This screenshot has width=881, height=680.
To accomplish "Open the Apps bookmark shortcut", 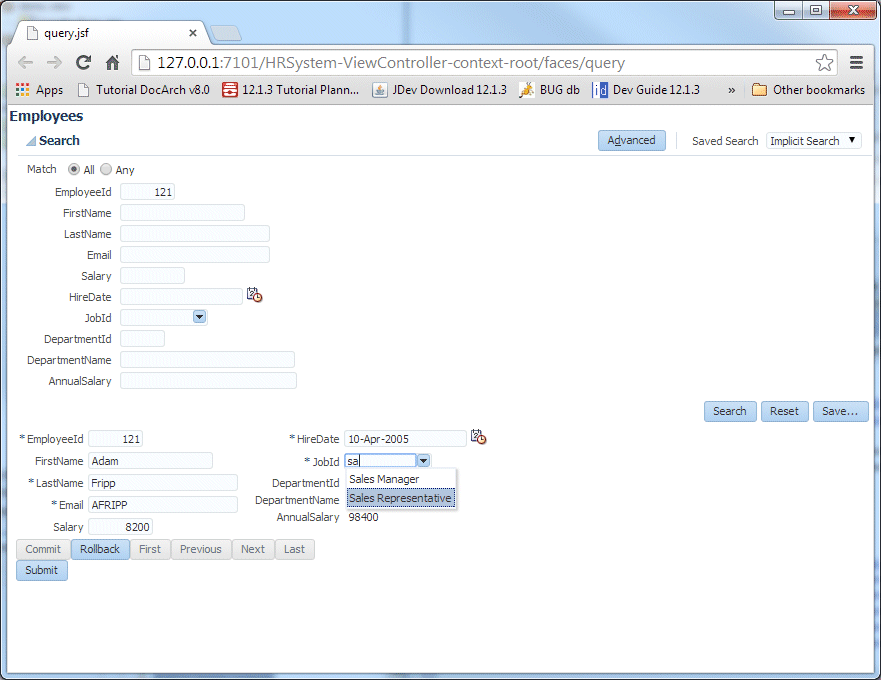I will 39,90.
